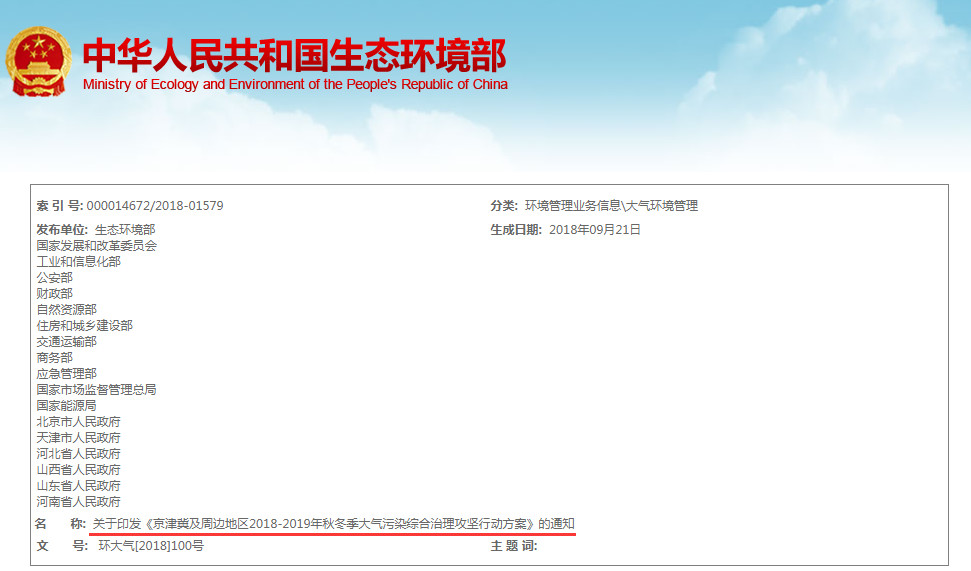Click 工业和信息化部 in publisher list
This screenshot has width=971, height=571.
click(79, 262)
